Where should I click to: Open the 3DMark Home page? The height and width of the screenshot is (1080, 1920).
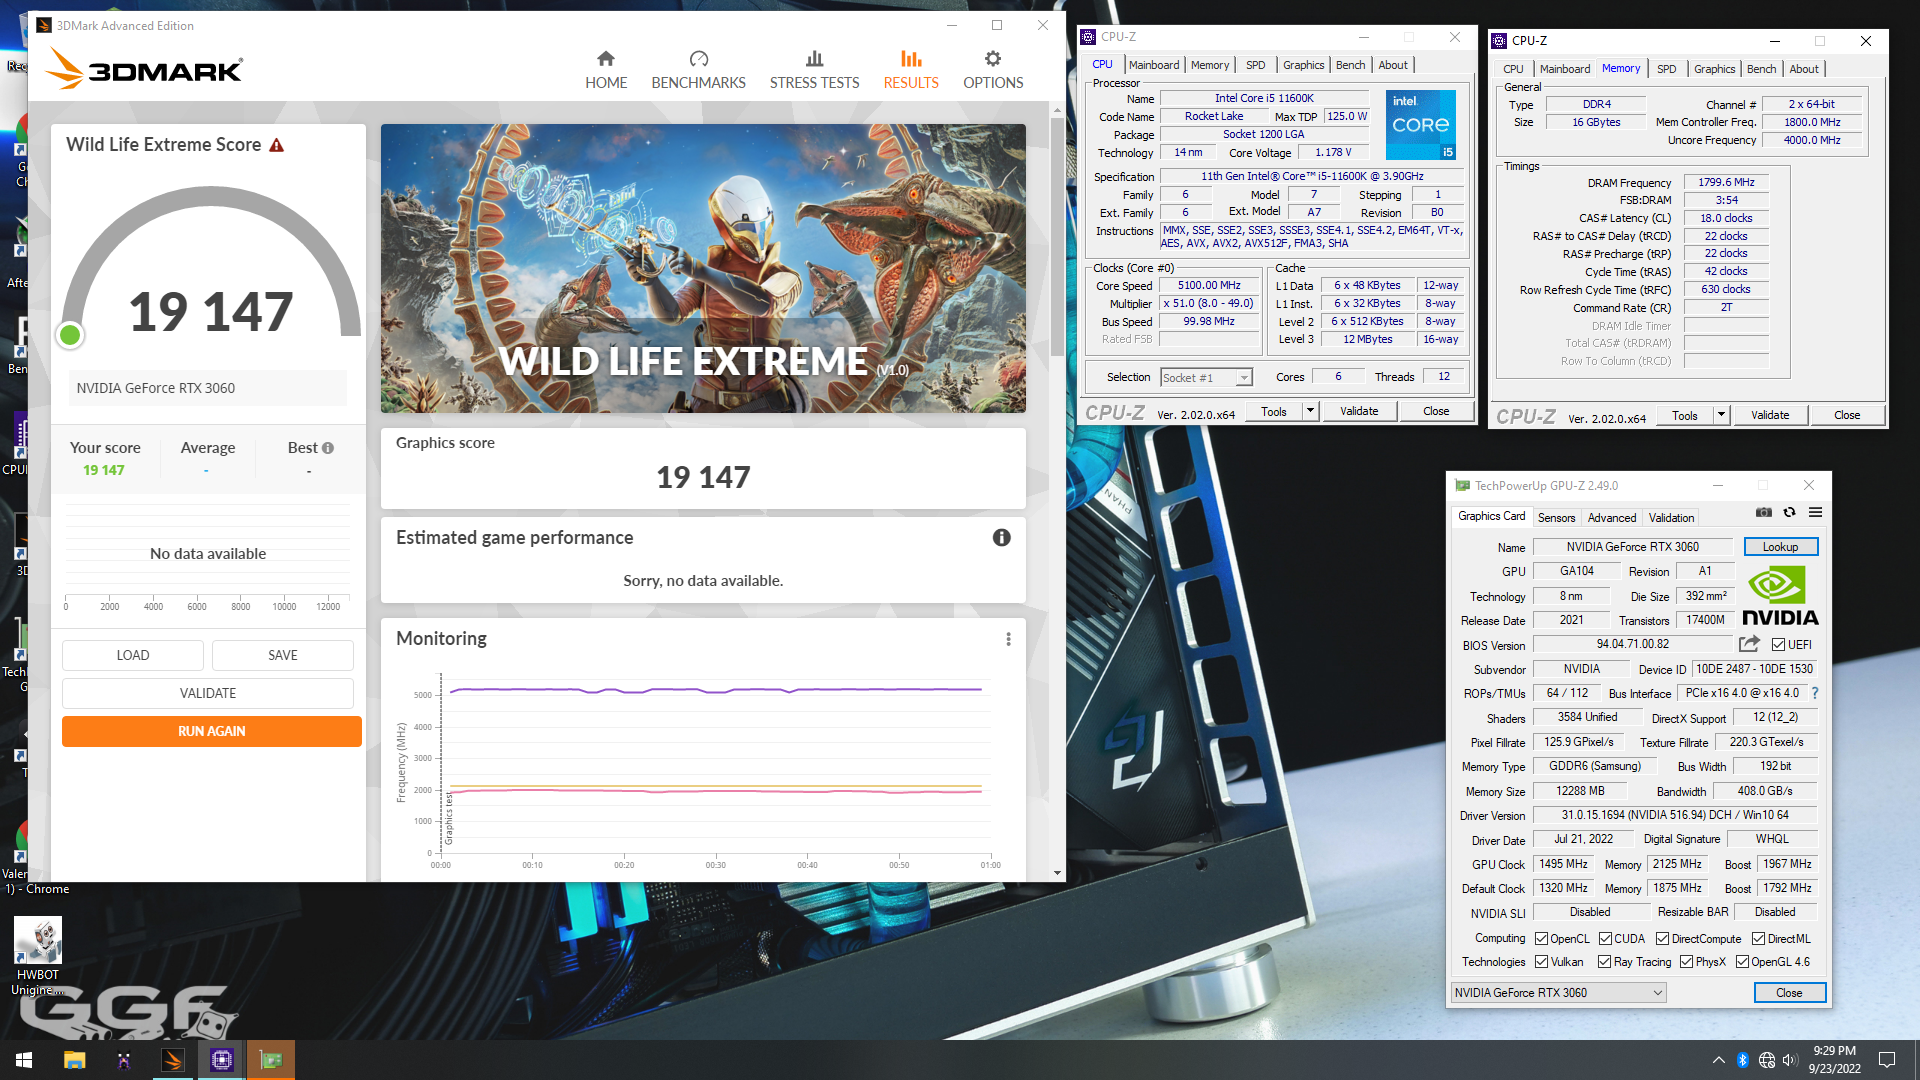pos(606,70)
